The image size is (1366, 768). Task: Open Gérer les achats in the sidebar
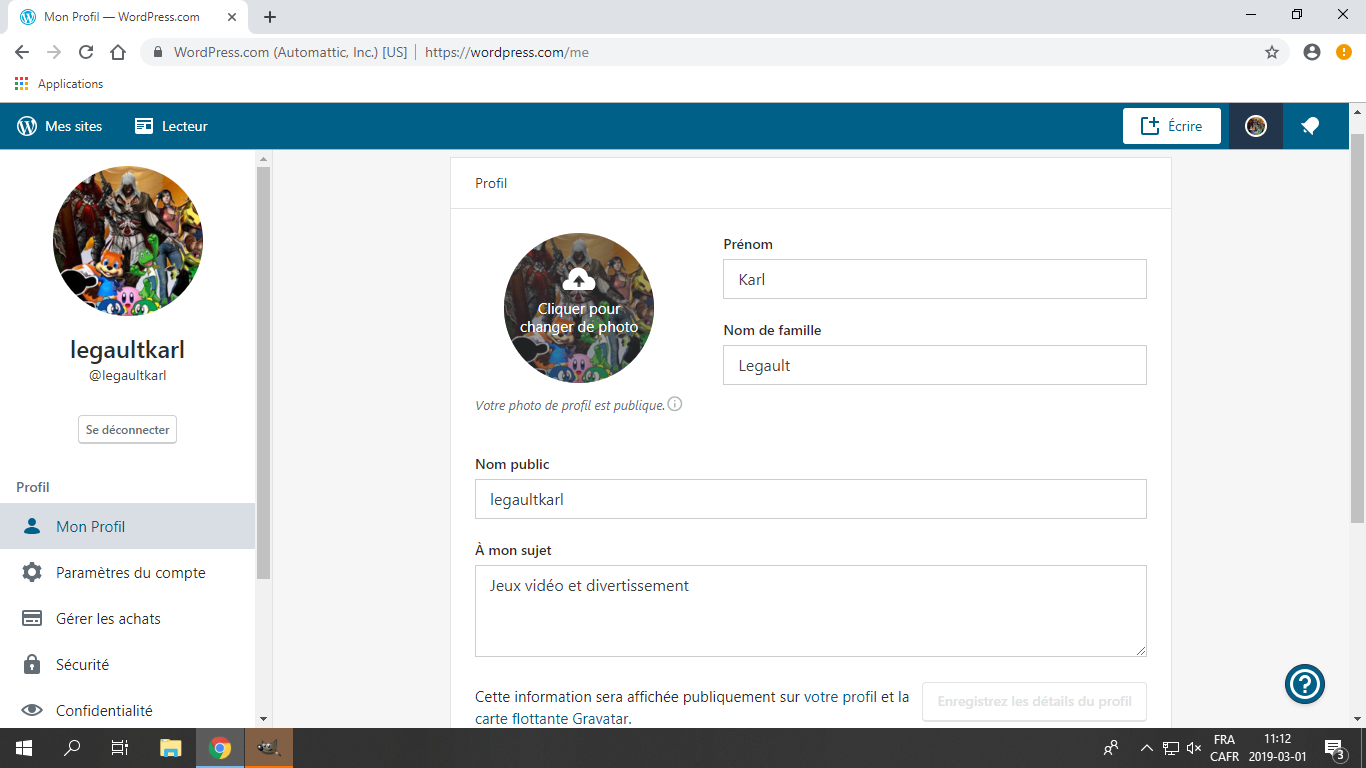pyautogui.click(x=108, y=618)
